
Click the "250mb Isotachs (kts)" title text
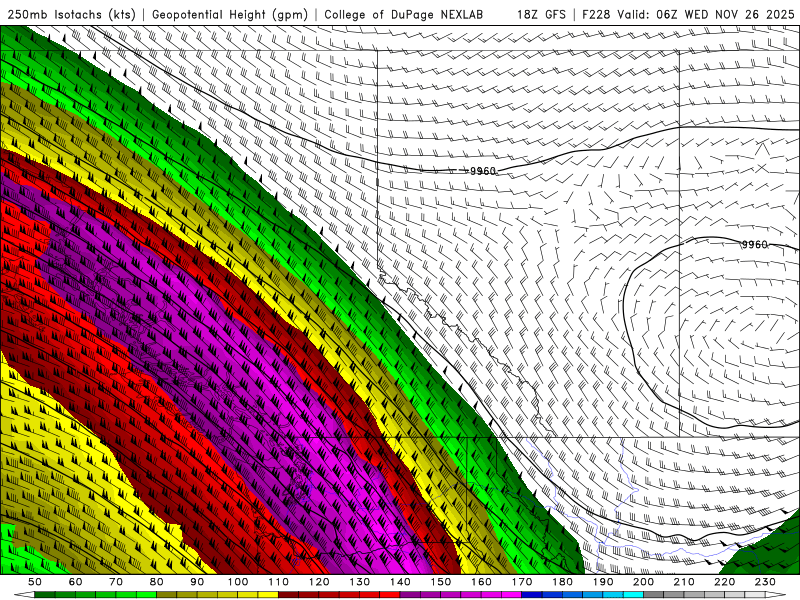(x=71, y=15)
